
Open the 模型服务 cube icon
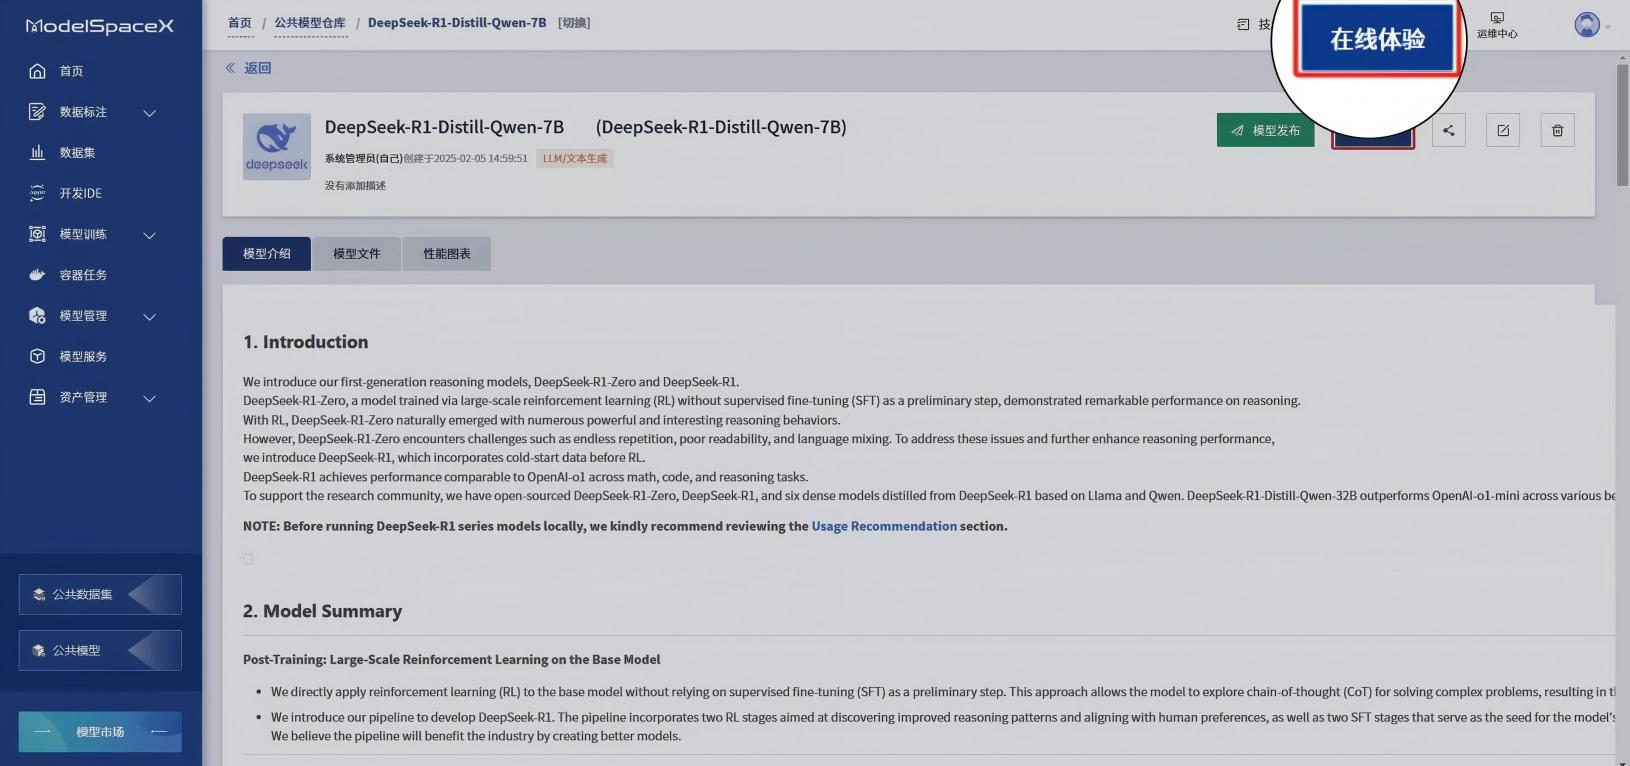(x=37, y=356)
